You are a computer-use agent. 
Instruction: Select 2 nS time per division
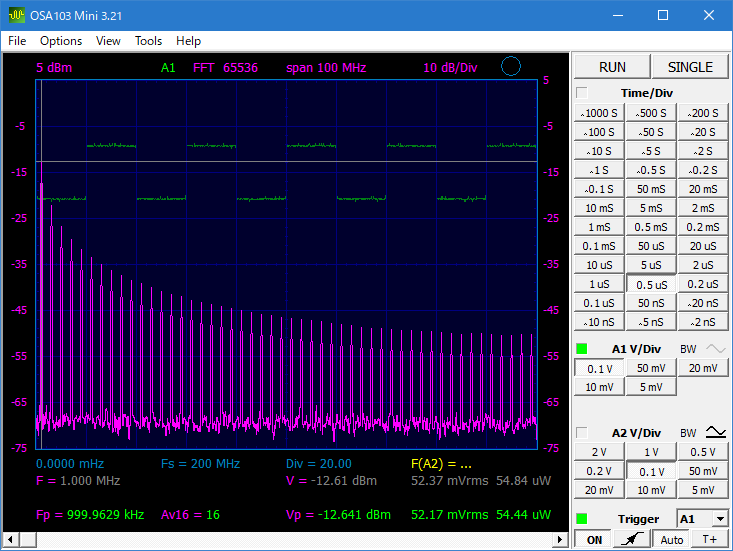(x=703, y=322)
